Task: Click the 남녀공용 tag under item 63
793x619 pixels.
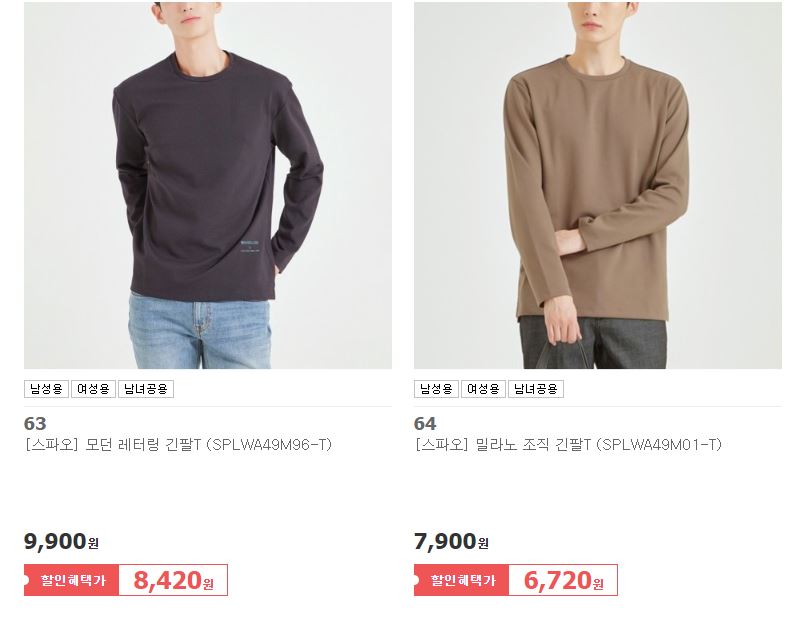Action: [x=146, y=389]
